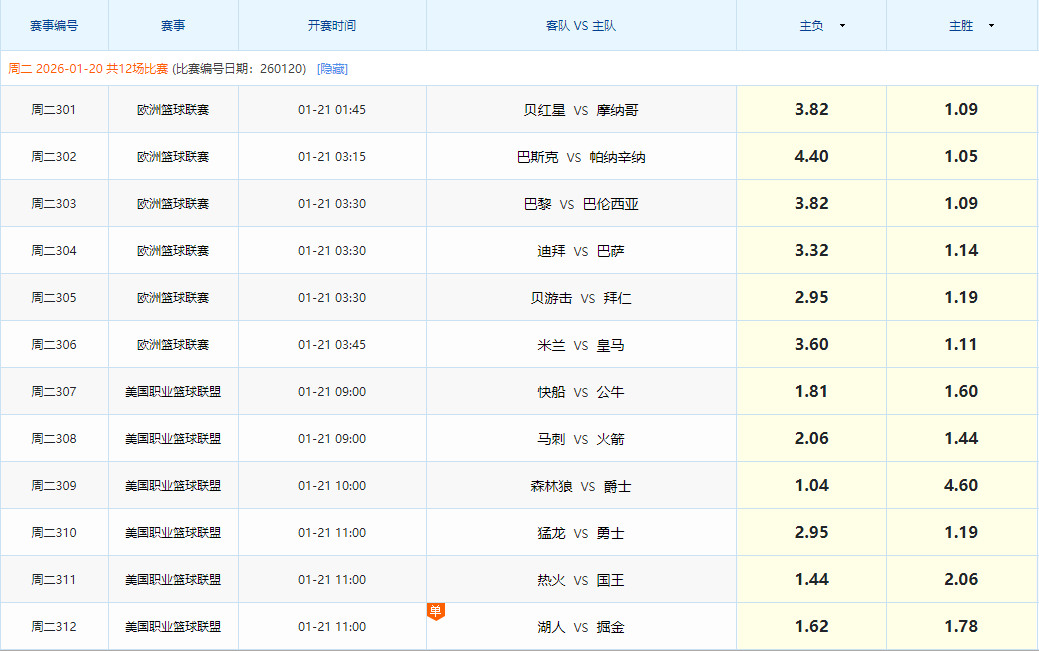Select the 1.81 home-loss odds for 快船 VS 公牛
Viewport: 1039px width, 651px height.
coord(810,391)
